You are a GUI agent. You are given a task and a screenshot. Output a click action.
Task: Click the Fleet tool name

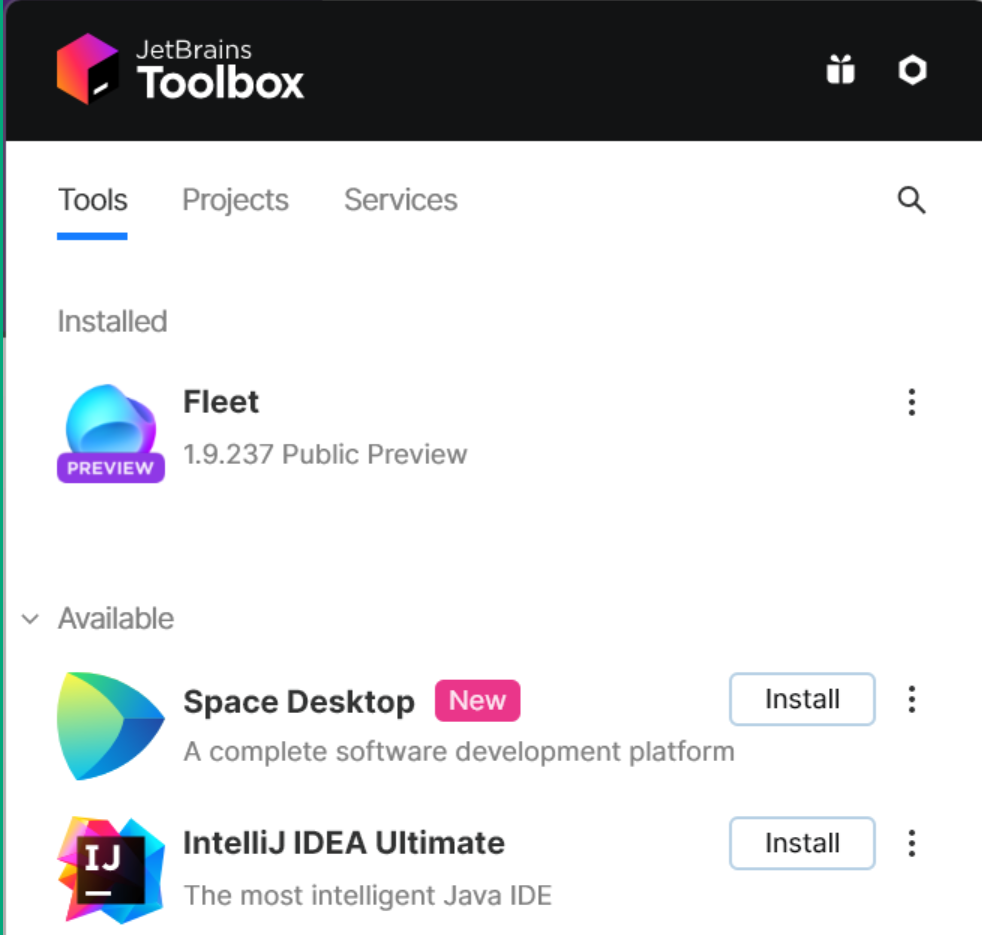tap(221, 401)
